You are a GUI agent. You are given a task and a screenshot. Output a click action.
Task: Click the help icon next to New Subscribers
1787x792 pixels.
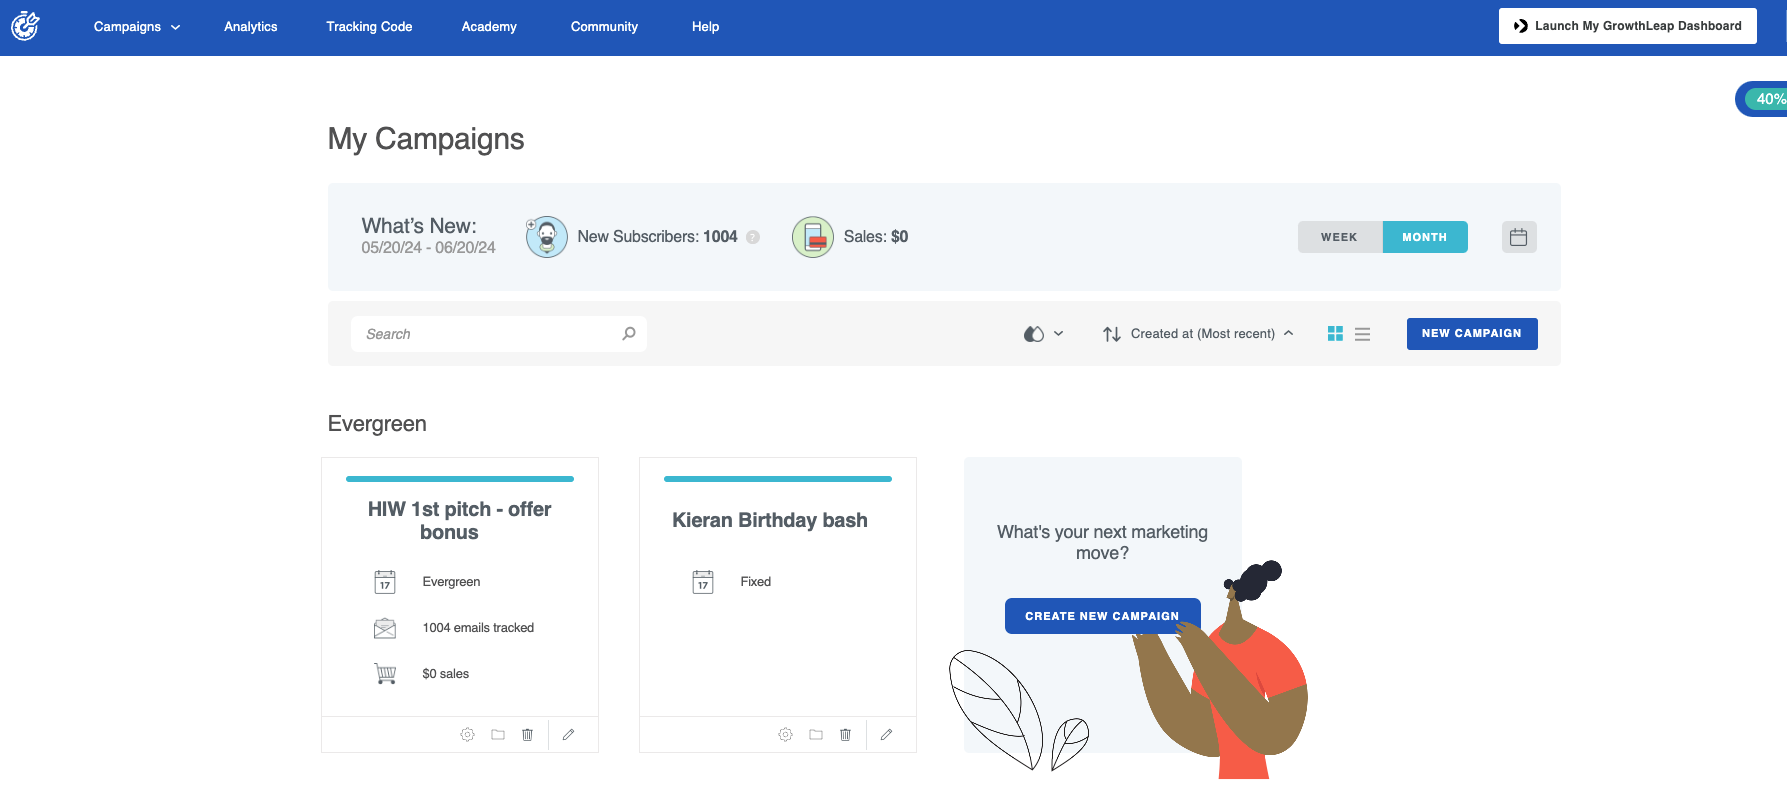(753, 237)
